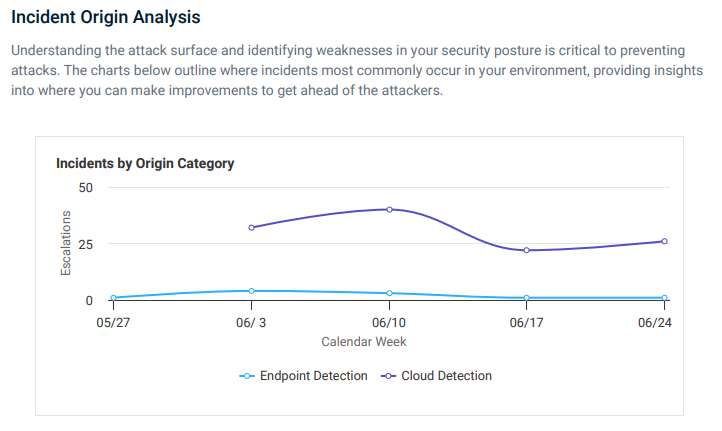Click the Incidents by Origin Category title
Screen dimensions: 722x431
tap(145, 163)
